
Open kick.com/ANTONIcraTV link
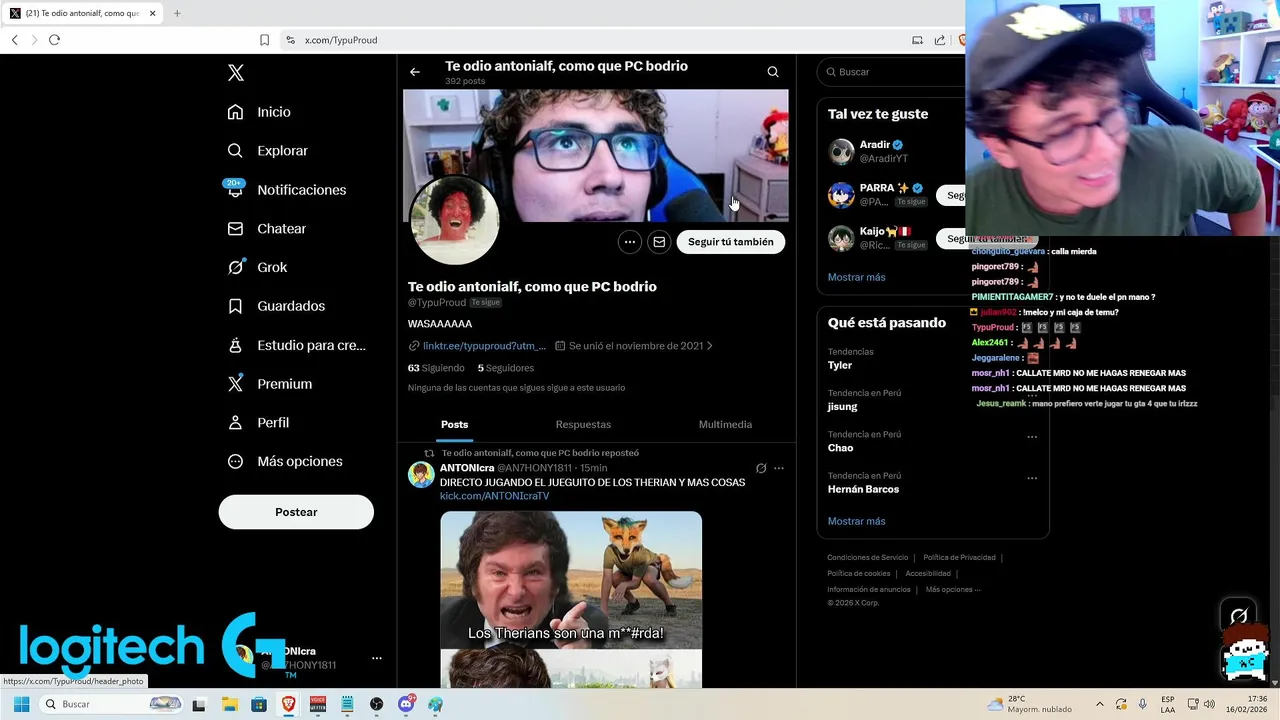494,496
